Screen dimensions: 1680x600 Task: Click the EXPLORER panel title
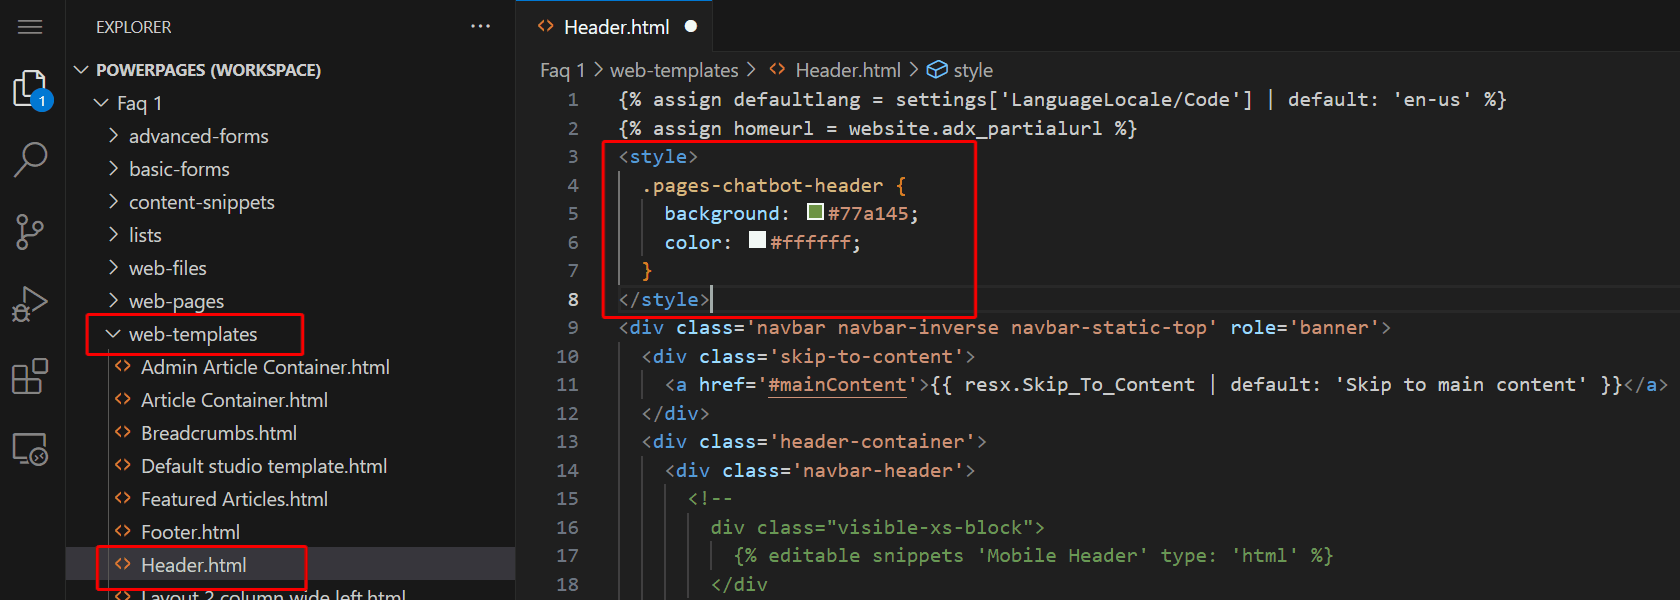tap(134, 27)
